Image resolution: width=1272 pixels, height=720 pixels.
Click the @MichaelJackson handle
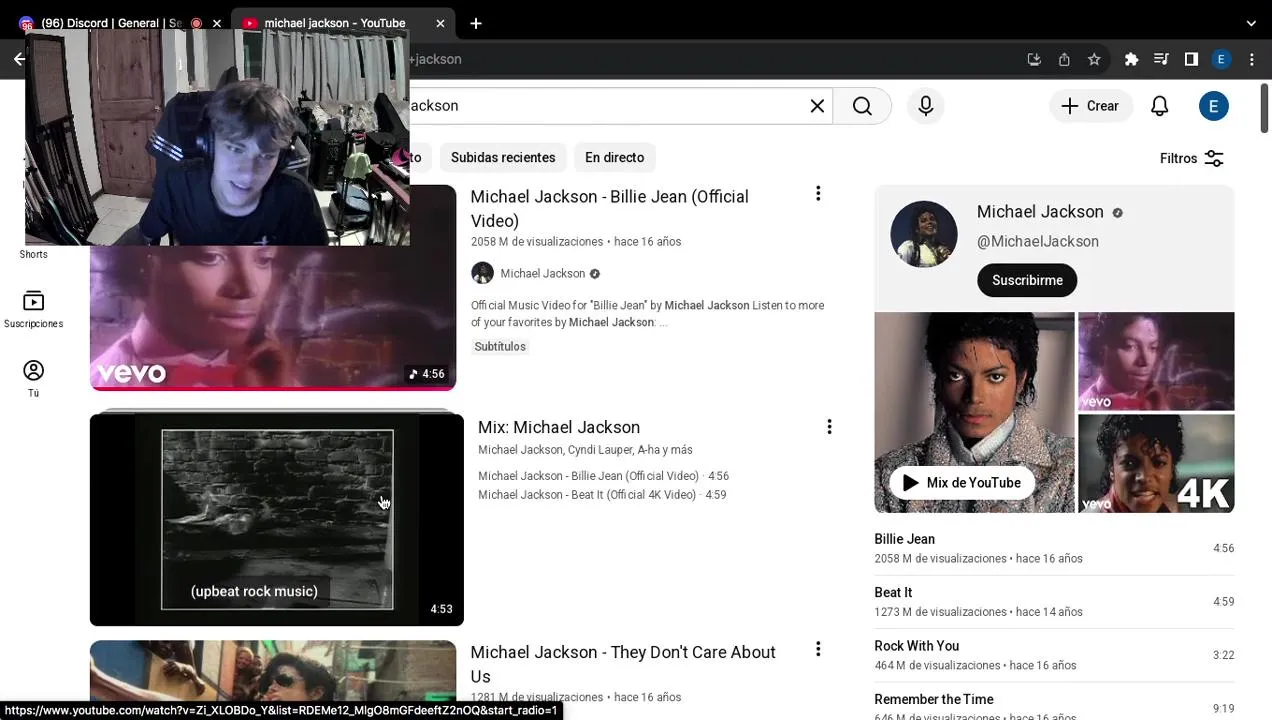click(1038, 241)
